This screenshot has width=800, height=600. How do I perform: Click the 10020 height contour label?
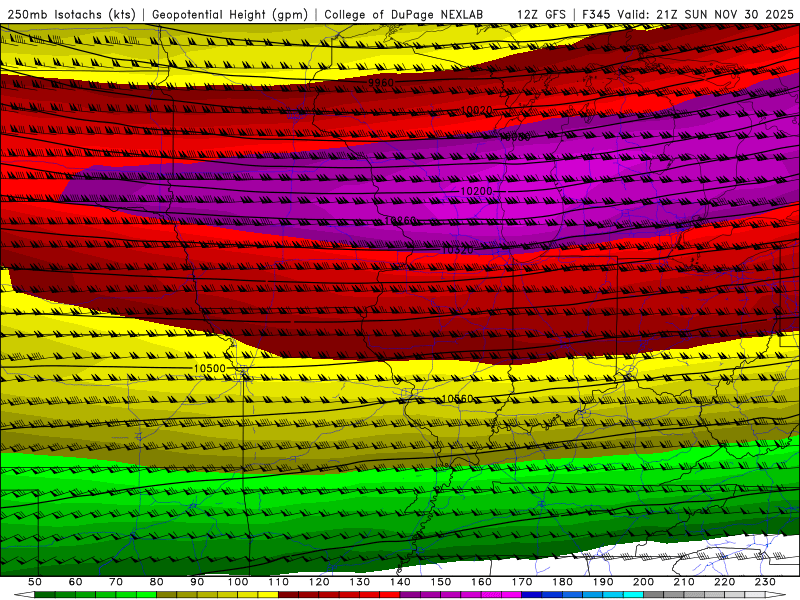click(477, 110)
